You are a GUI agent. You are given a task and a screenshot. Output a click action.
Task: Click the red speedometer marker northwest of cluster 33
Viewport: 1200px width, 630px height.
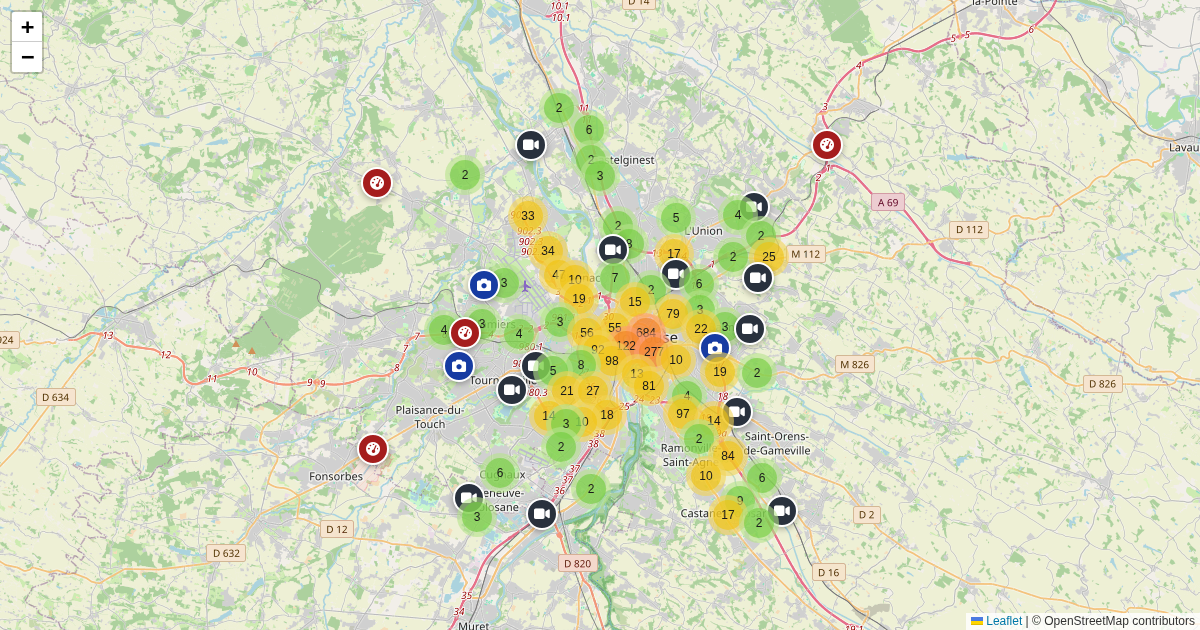tap(377, 183)
